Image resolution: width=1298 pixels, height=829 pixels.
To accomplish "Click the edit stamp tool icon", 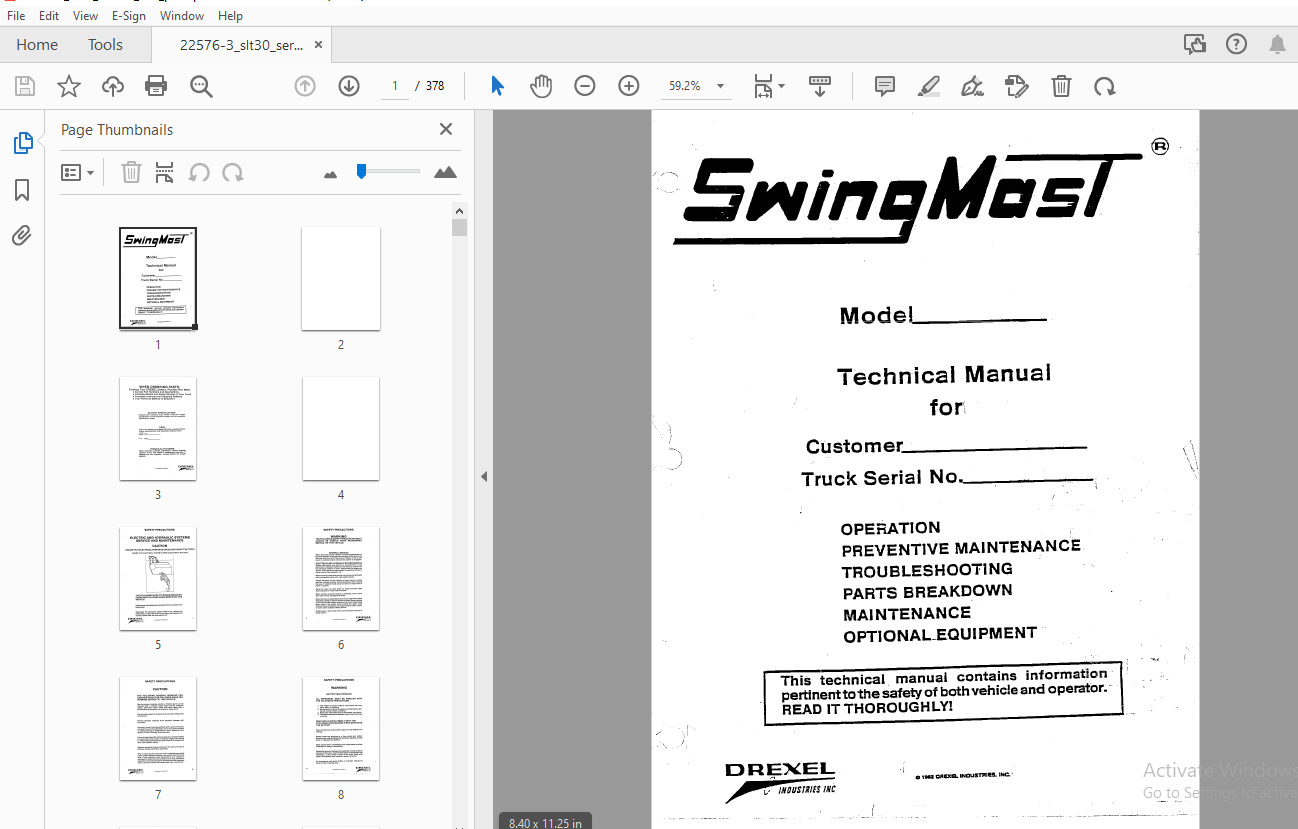I will (x=1017, y=86).
